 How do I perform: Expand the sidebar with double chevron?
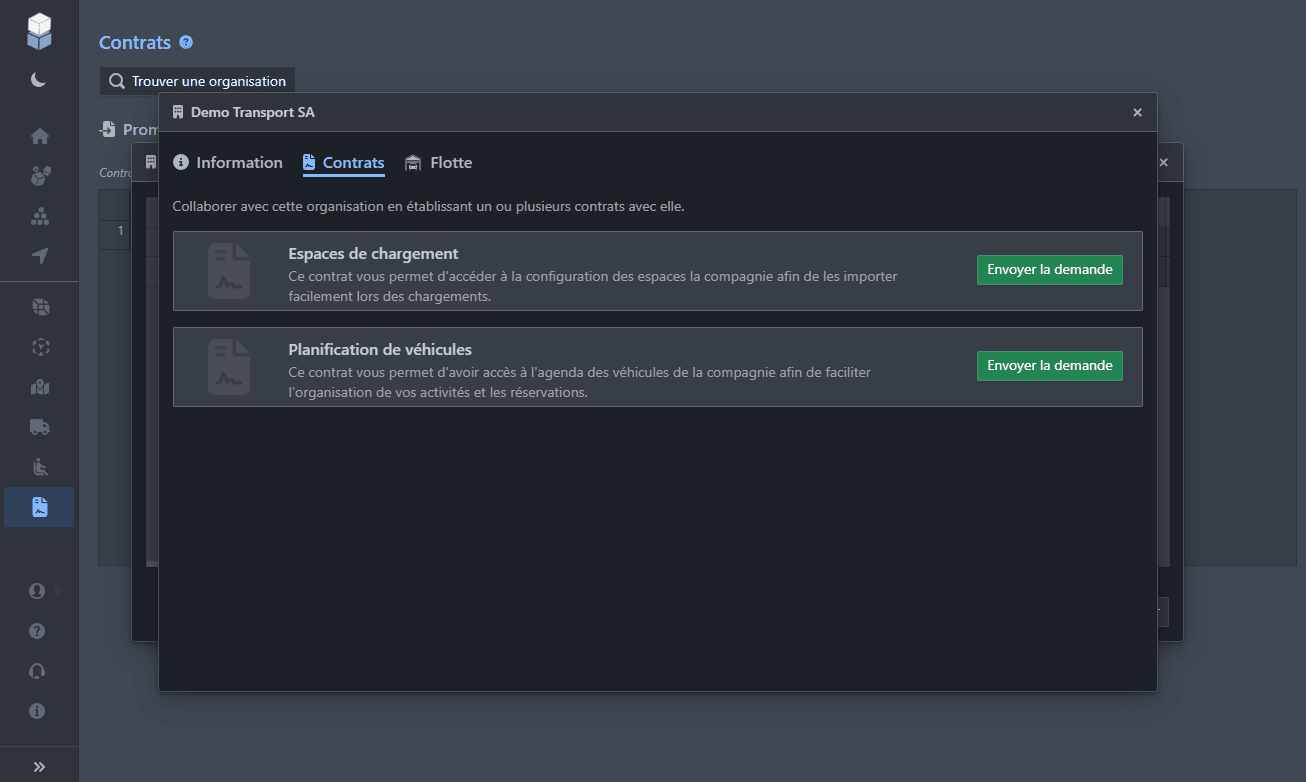click(x=39, y=767)
